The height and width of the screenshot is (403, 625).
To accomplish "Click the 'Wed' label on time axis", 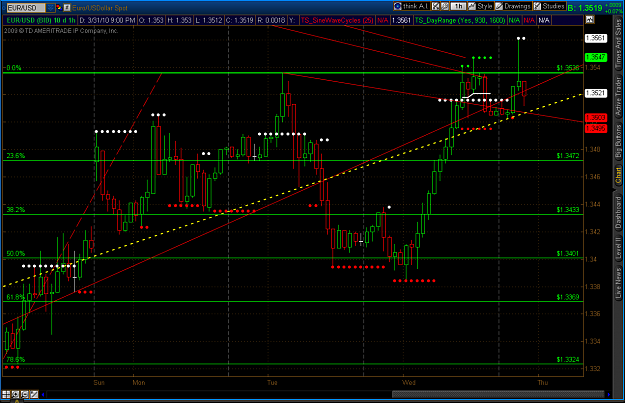I will 409,383.
